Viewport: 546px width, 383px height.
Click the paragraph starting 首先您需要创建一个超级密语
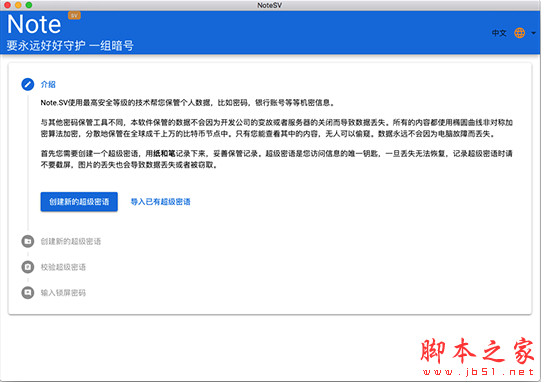click(276, 159)
